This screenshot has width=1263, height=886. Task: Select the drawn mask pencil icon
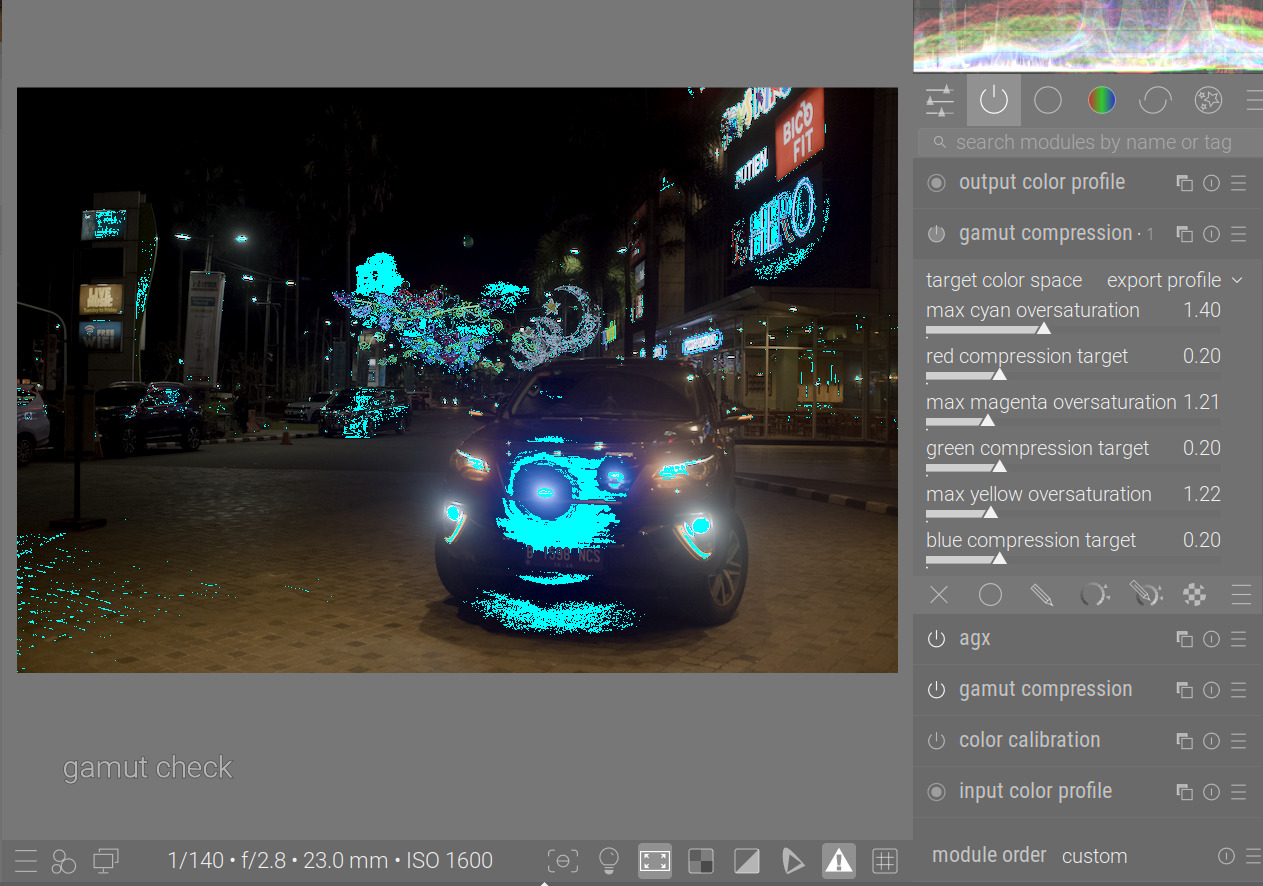coord(1041,595)
